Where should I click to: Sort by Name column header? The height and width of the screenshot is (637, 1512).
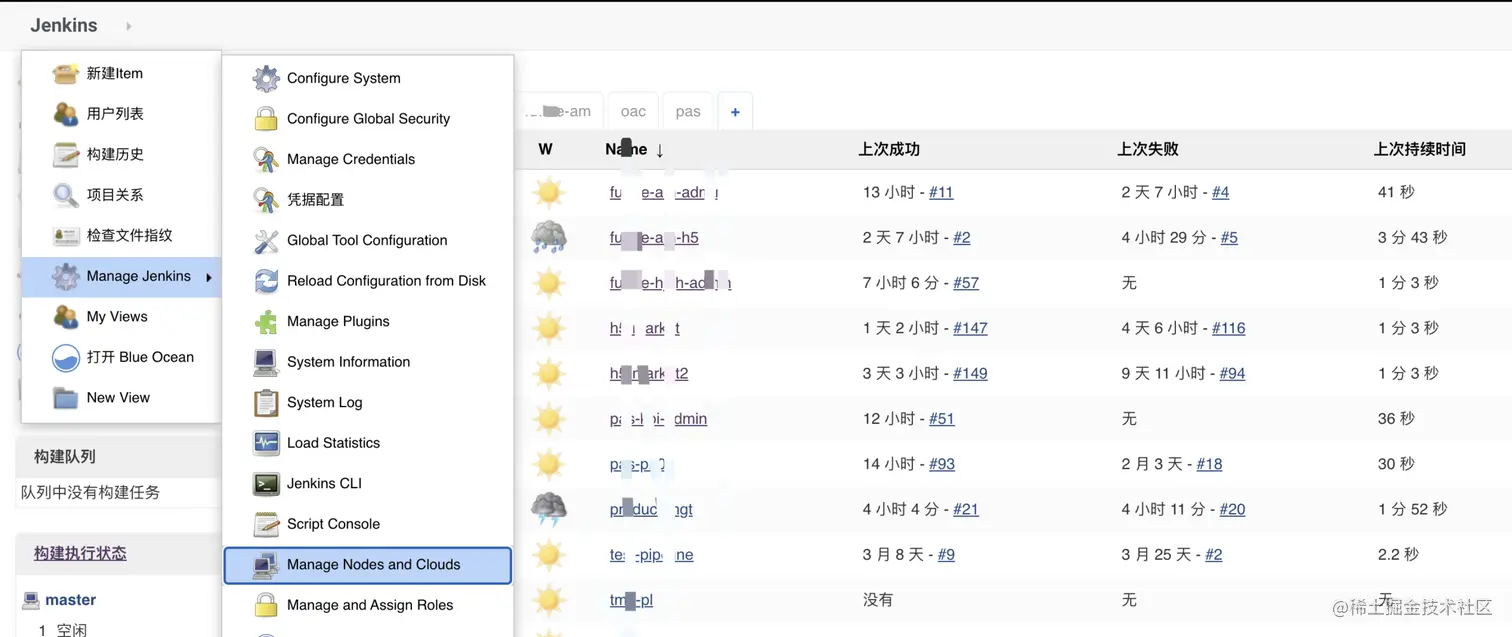[634, 149]
